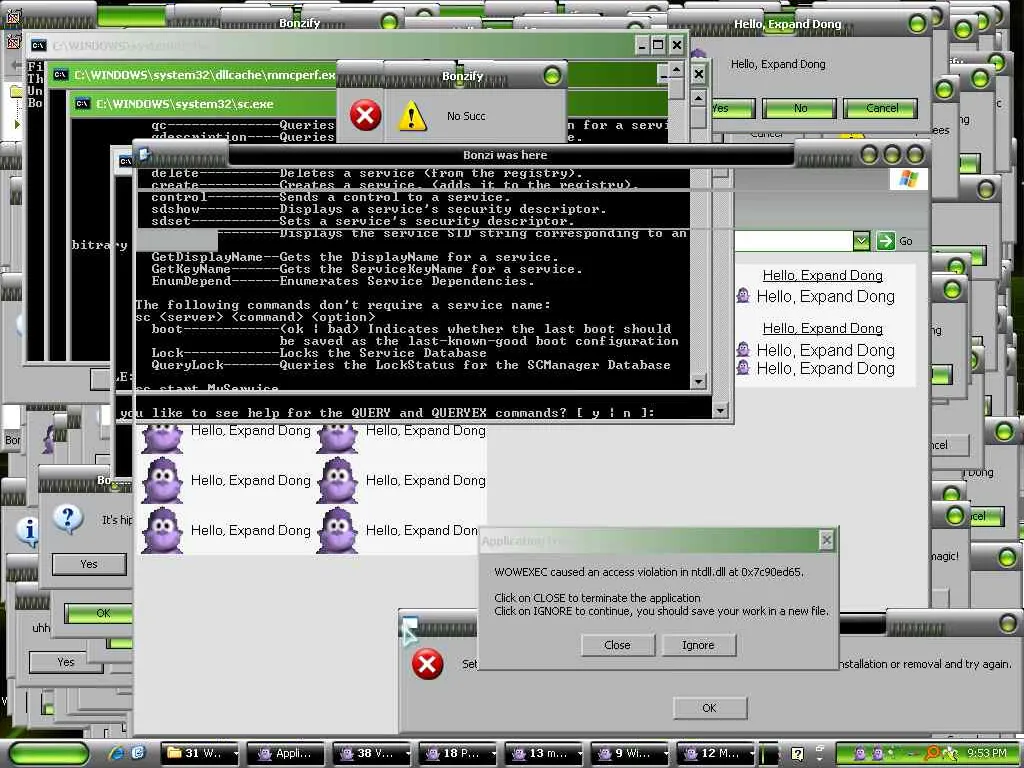Expand the 12 M... taskbar group arrow

[x=752, y=754]
